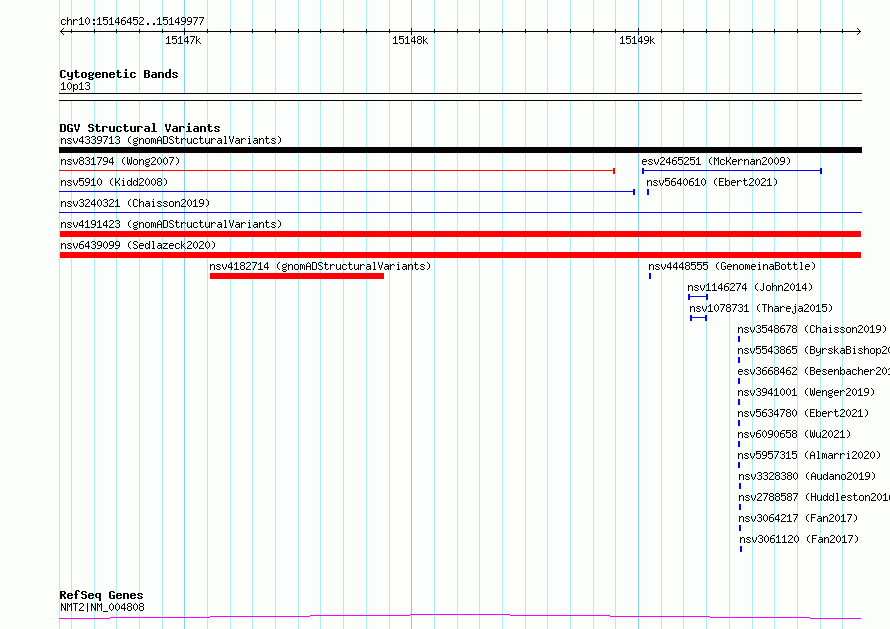The width and height of the screenshot is (890, 629).
Task: Click the nsv1078731 (Thareja2015) variant span
Action: (x=698, y=318)
